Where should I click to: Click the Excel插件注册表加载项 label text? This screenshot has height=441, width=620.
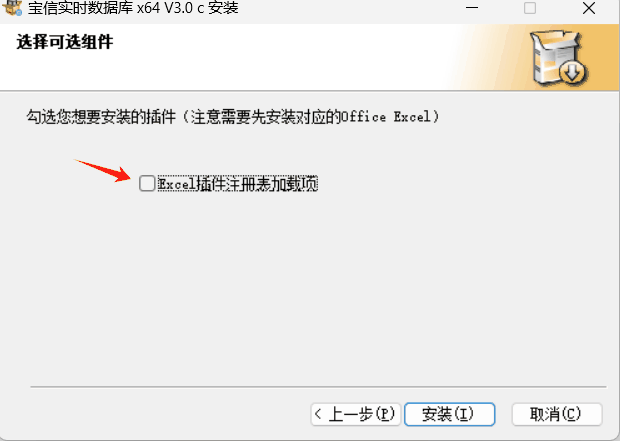(x=238, y=184)
